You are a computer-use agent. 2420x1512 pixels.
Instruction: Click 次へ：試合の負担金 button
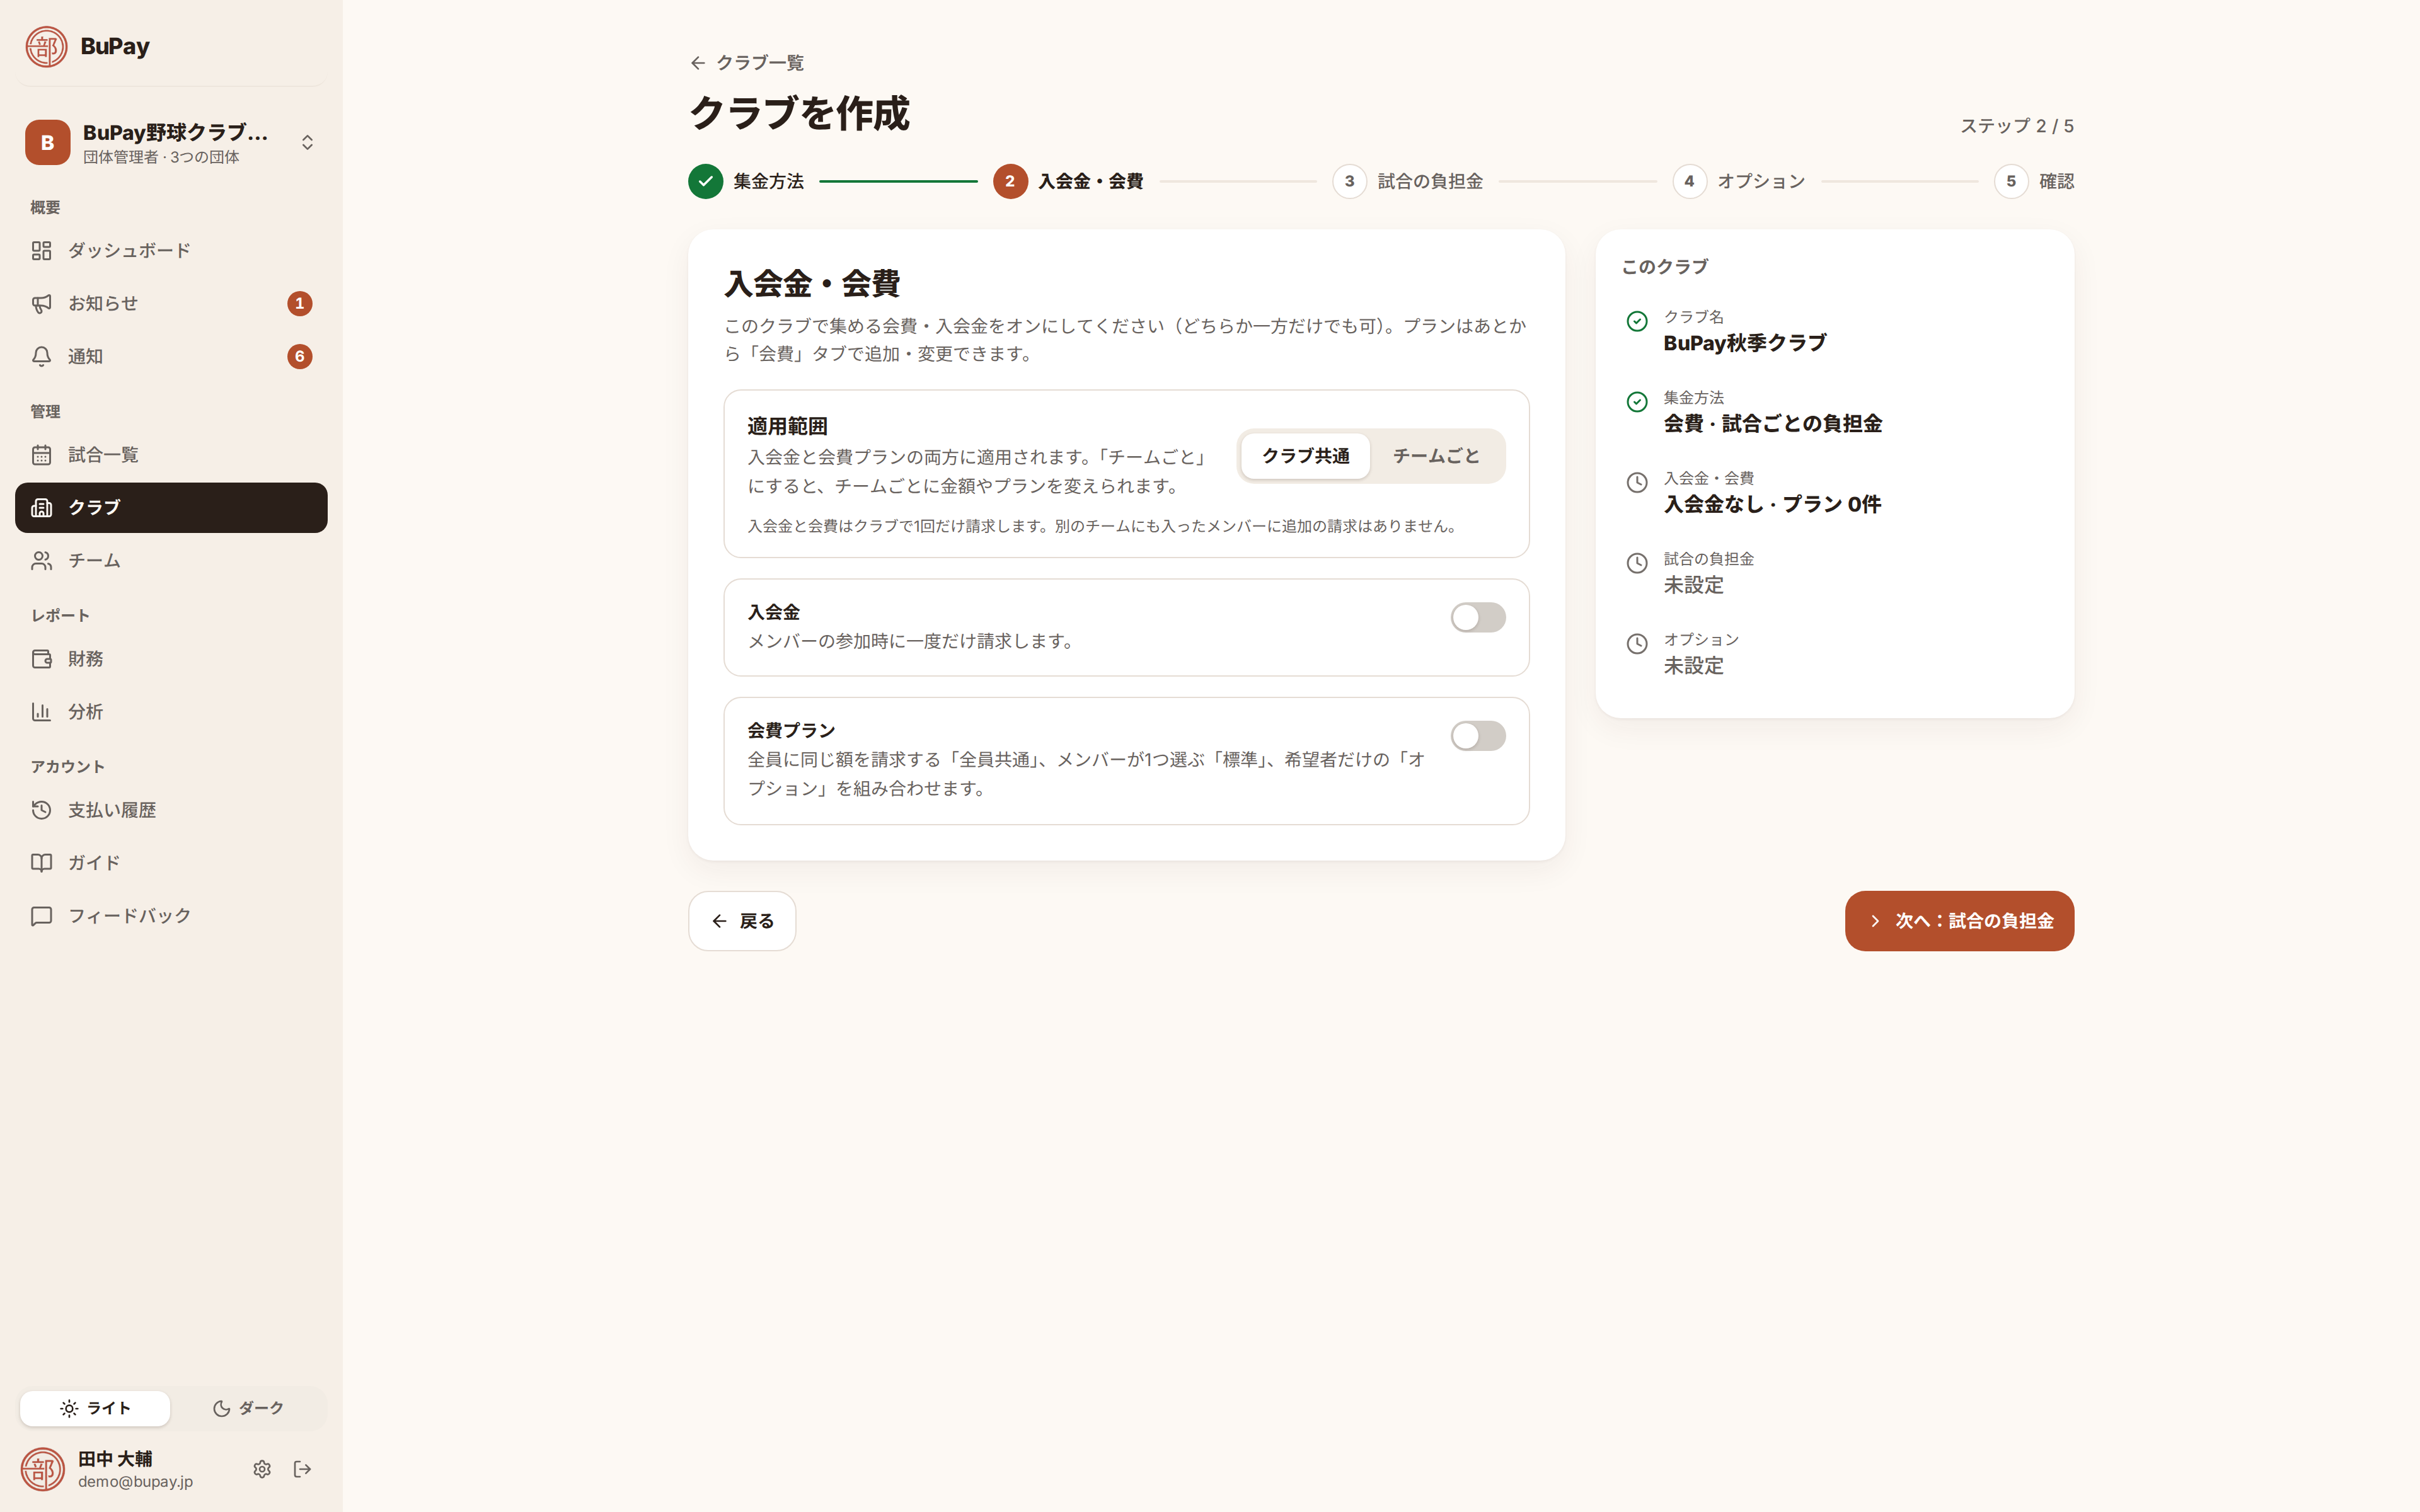click(x=1959, y=921)
